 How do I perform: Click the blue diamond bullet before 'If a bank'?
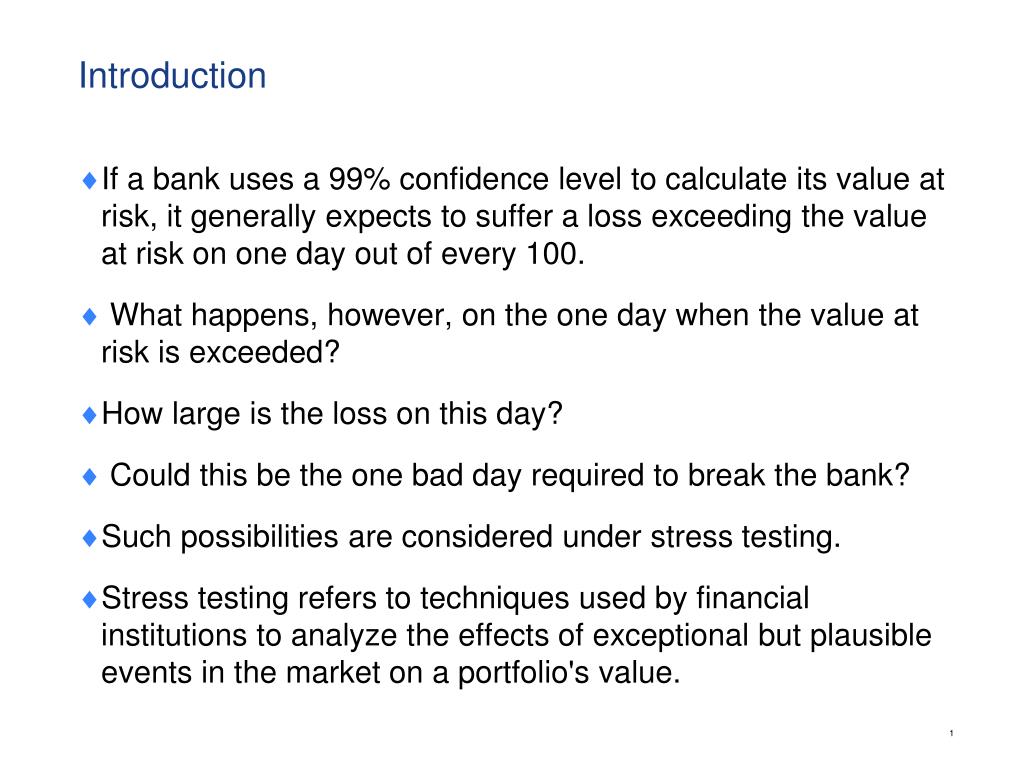coord(90,180)
